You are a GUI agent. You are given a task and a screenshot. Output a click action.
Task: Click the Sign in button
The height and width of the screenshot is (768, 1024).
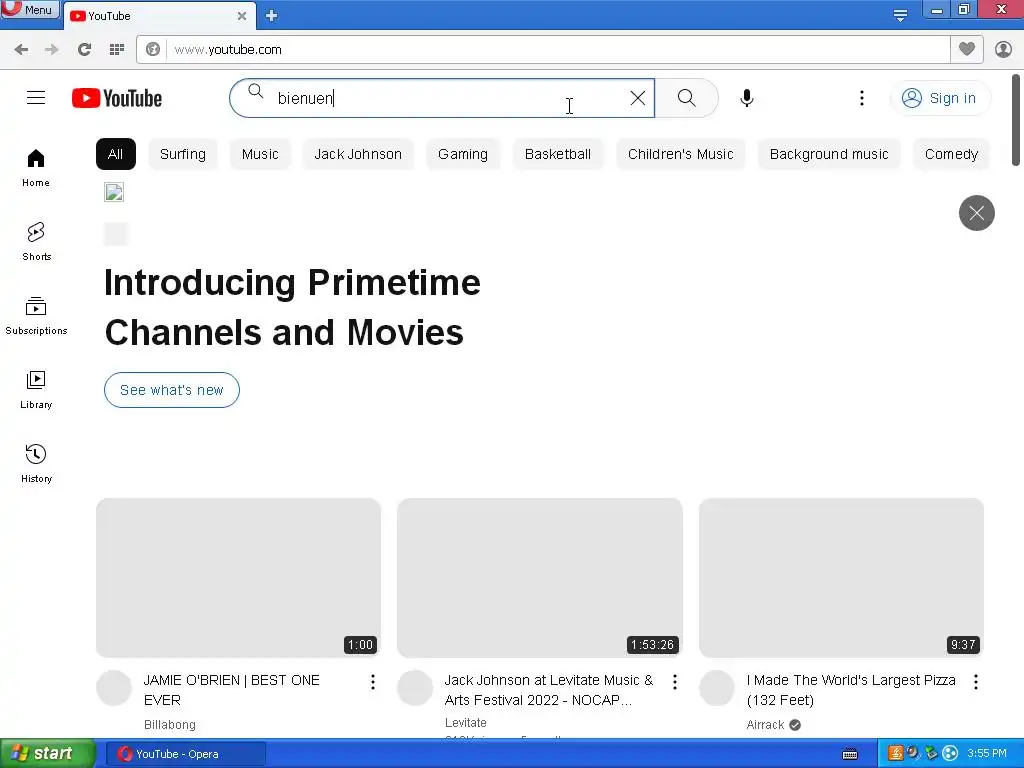[x=940, y=98]
